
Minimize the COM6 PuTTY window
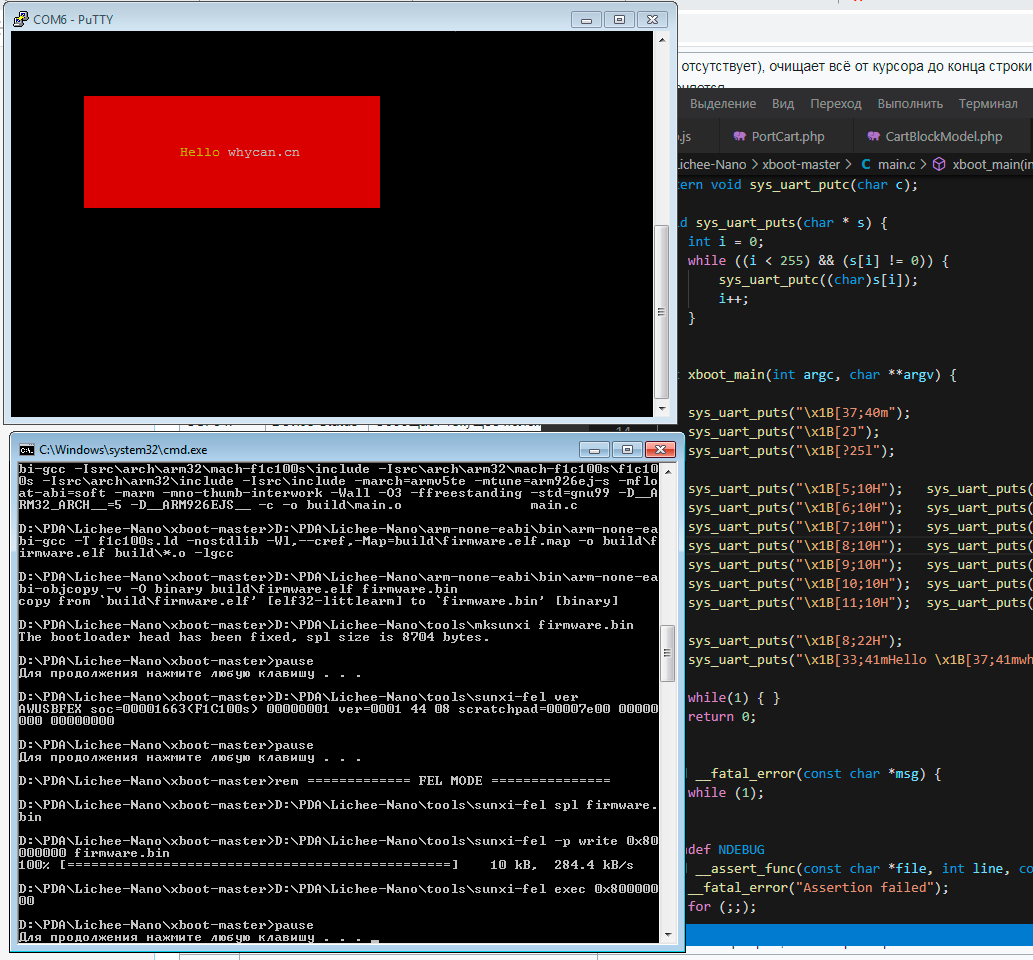pos(586,20)
